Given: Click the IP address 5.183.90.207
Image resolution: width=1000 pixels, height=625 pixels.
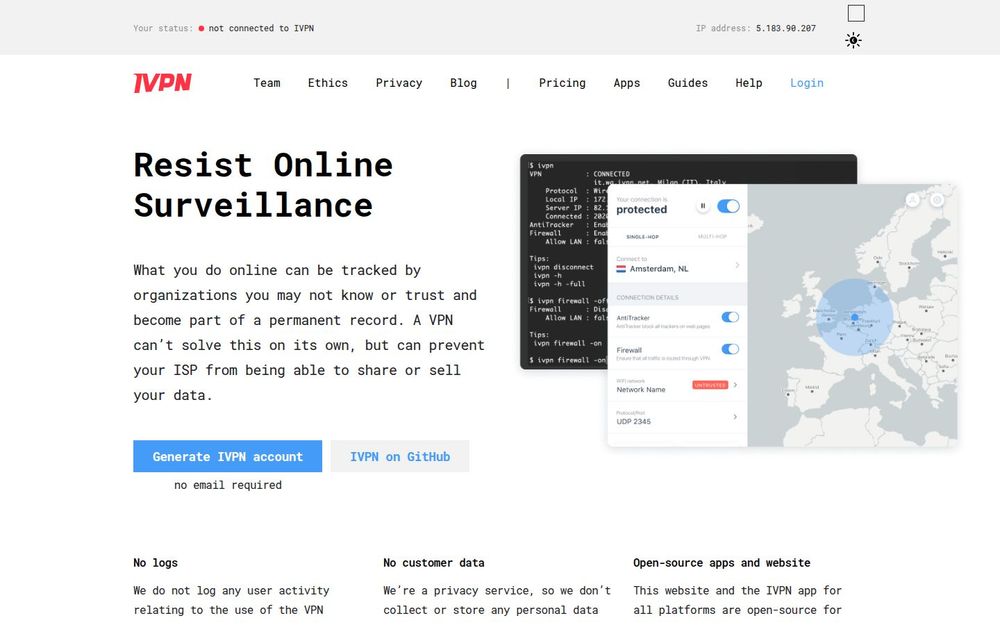Looking at the screenshot, I should coord(786,28).
